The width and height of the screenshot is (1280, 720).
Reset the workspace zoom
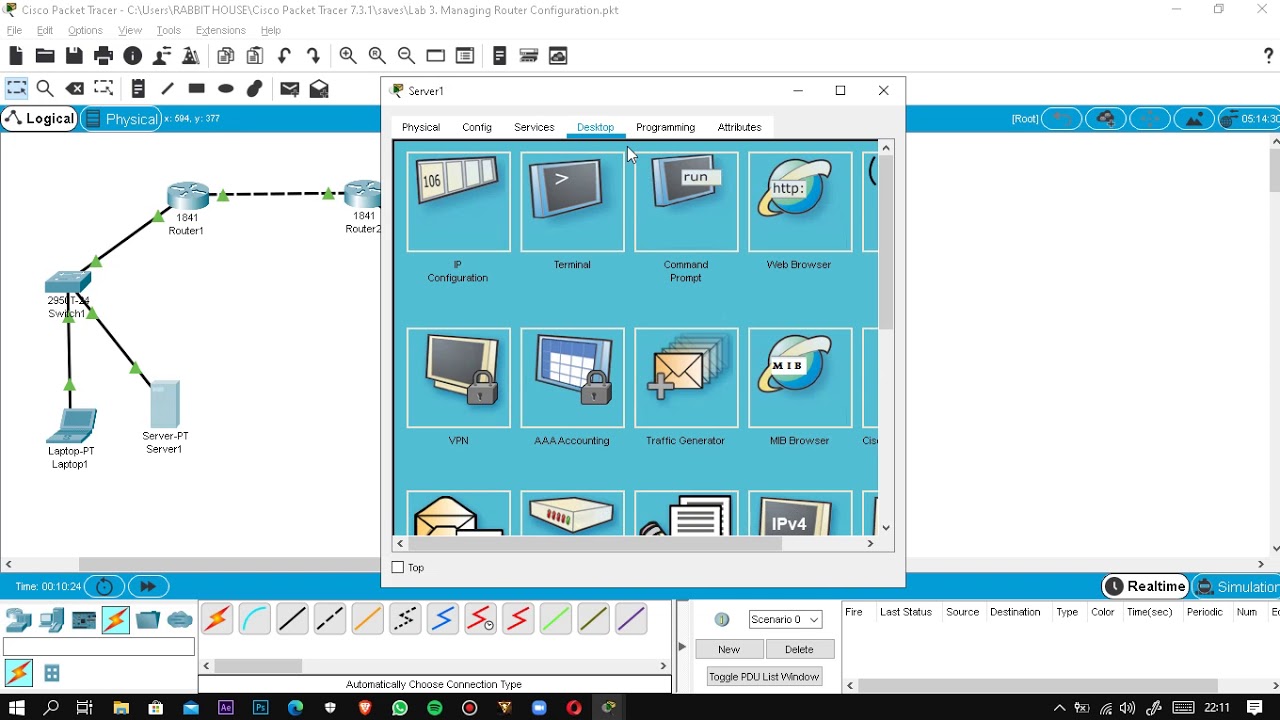click(x=377, y=56)
